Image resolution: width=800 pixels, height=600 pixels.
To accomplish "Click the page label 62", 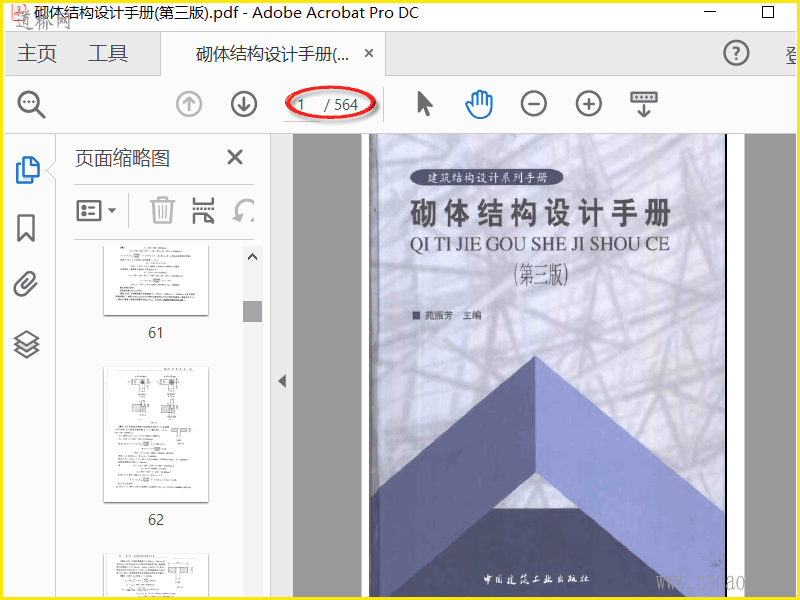I will 156,519.
